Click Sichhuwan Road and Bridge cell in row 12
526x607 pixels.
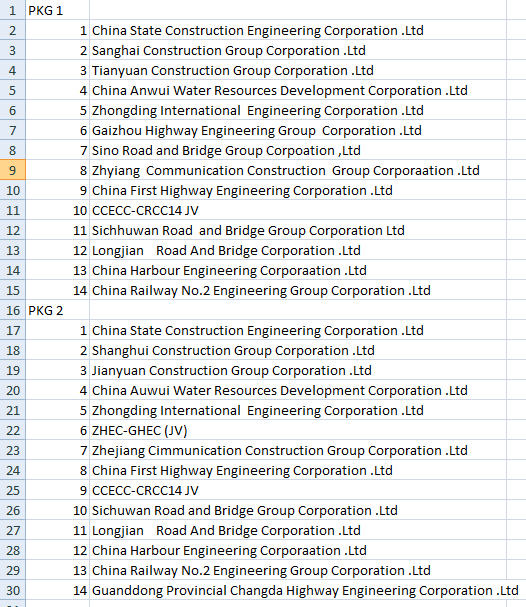298,230
